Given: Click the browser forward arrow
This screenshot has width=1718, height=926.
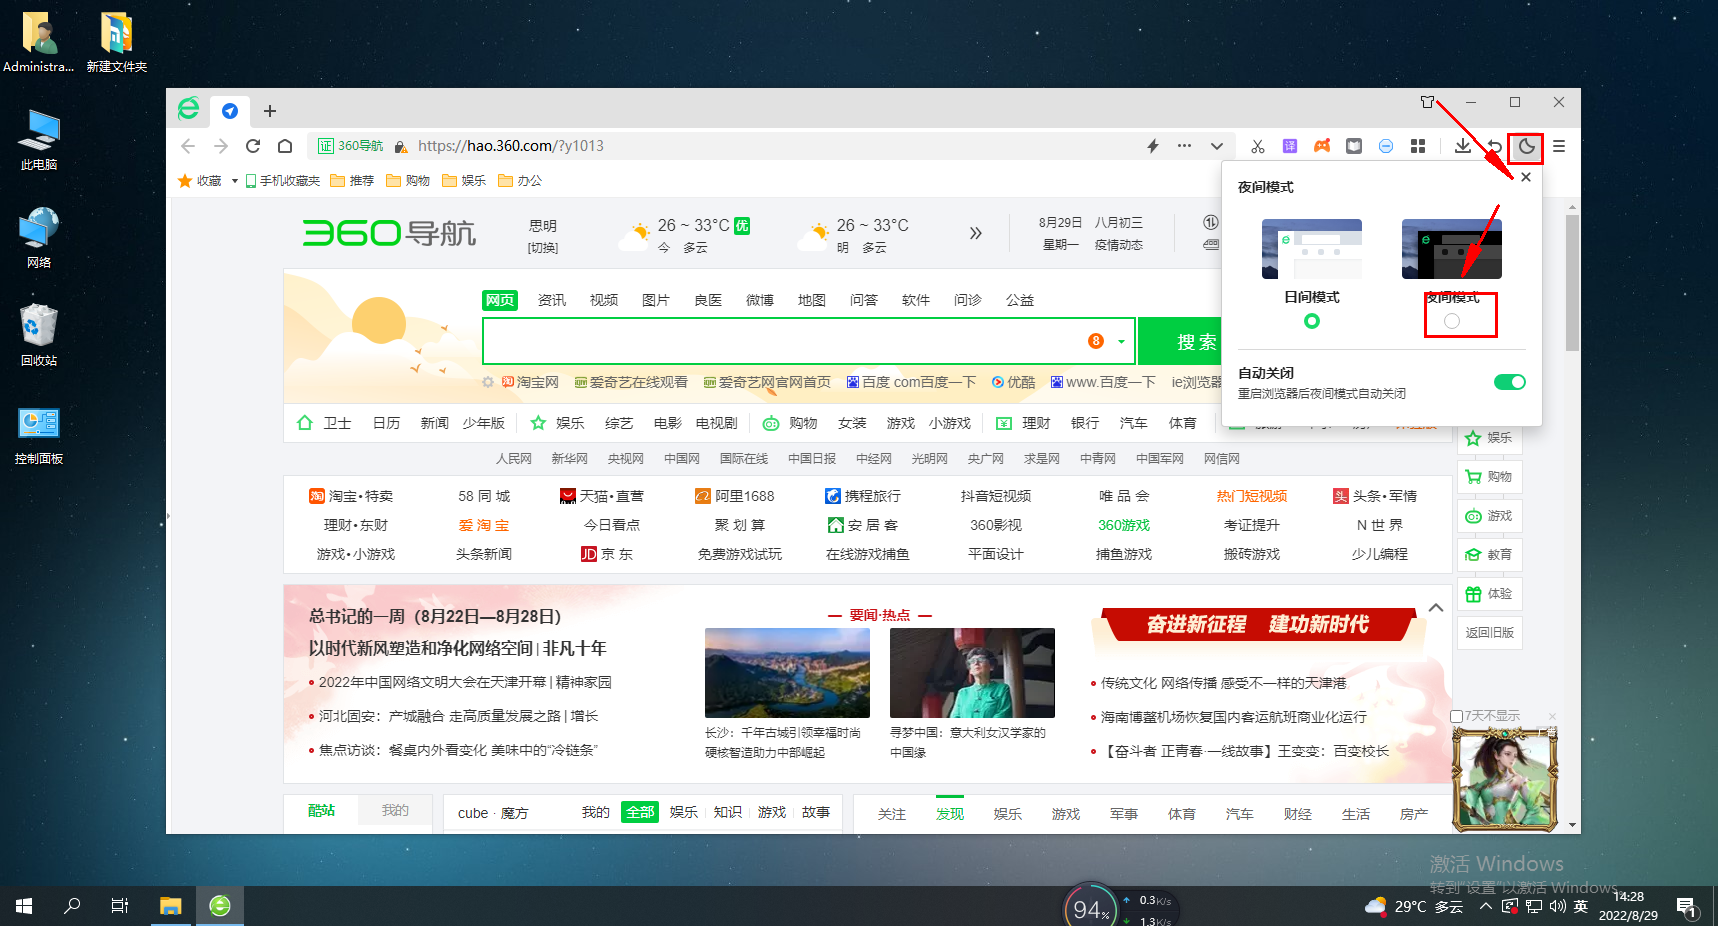Looking at the screenshot, I should [x=221, y=146].
